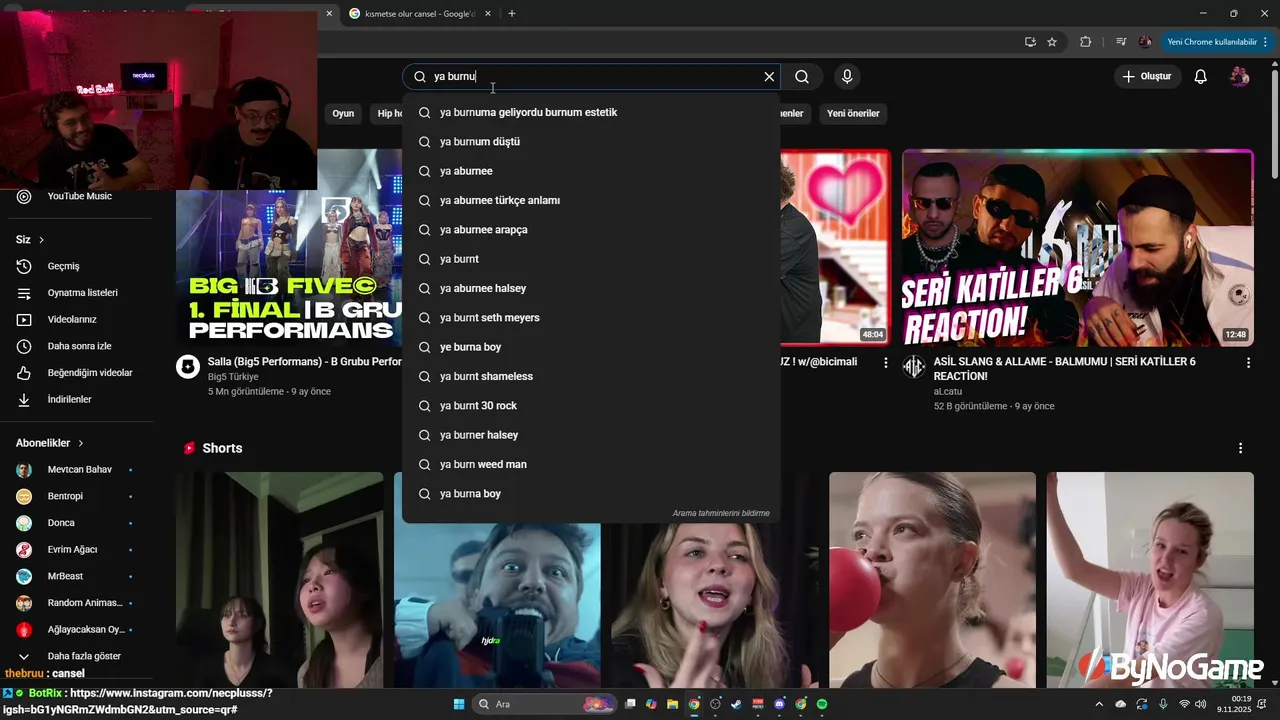Expand Daha fazla göster subscriptions
Image resolution: width=1280 pixels, height=720 pixels.
78,656
